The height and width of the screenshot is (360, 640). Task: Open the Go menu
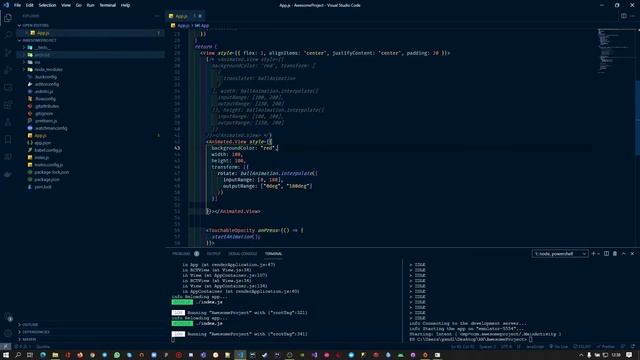point(78,5)
